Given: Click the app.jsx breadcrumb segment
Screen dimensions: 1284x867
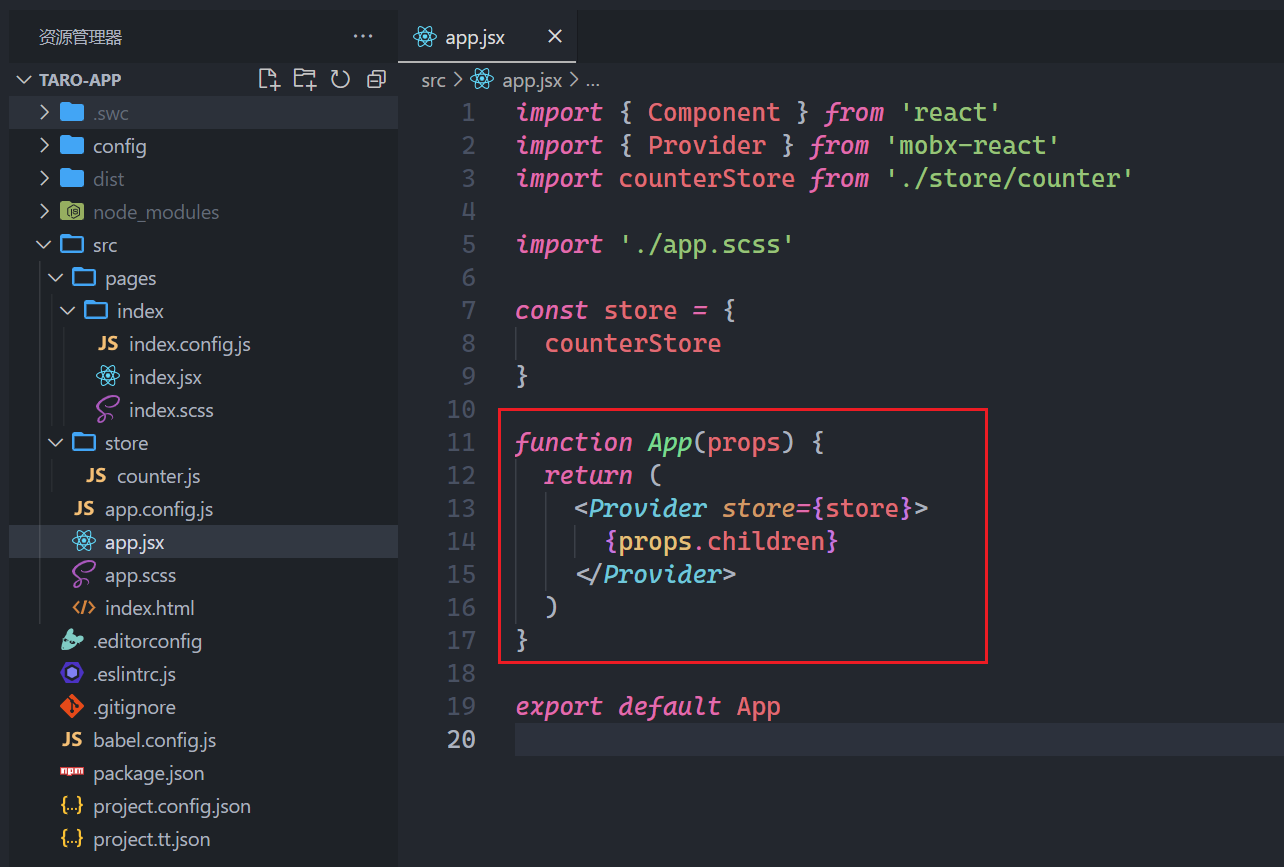Looking at the screenshot, I should coord(532,80).
